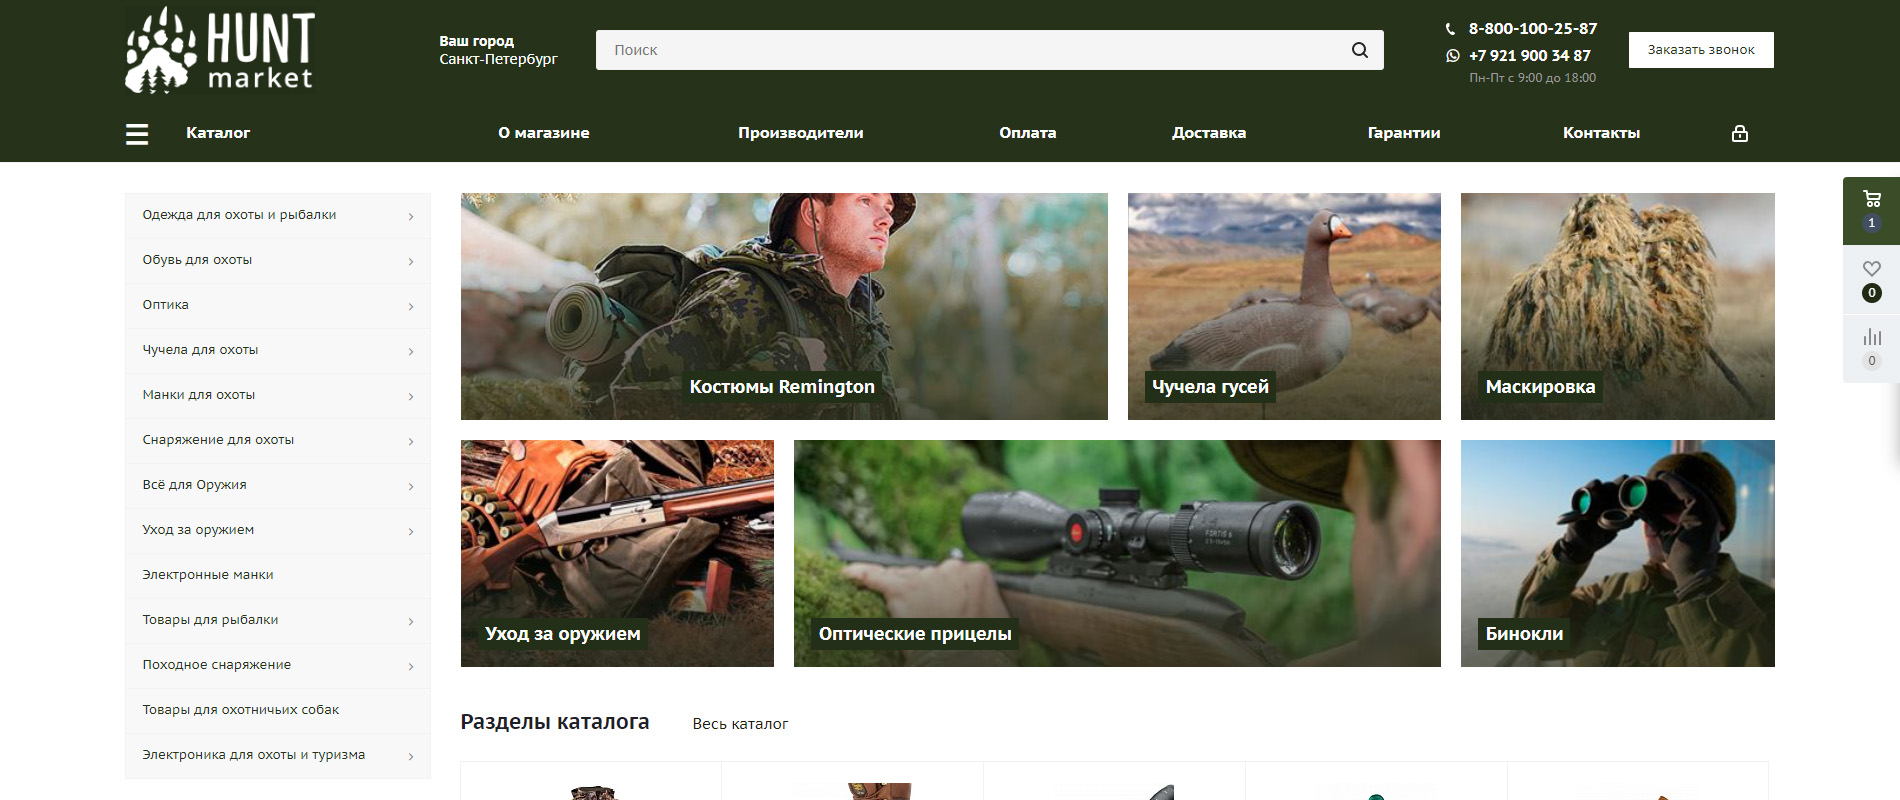The image size is (1900, 800).
Task: Click the Разделы каталога heading
Action: [x=555, y=722]
